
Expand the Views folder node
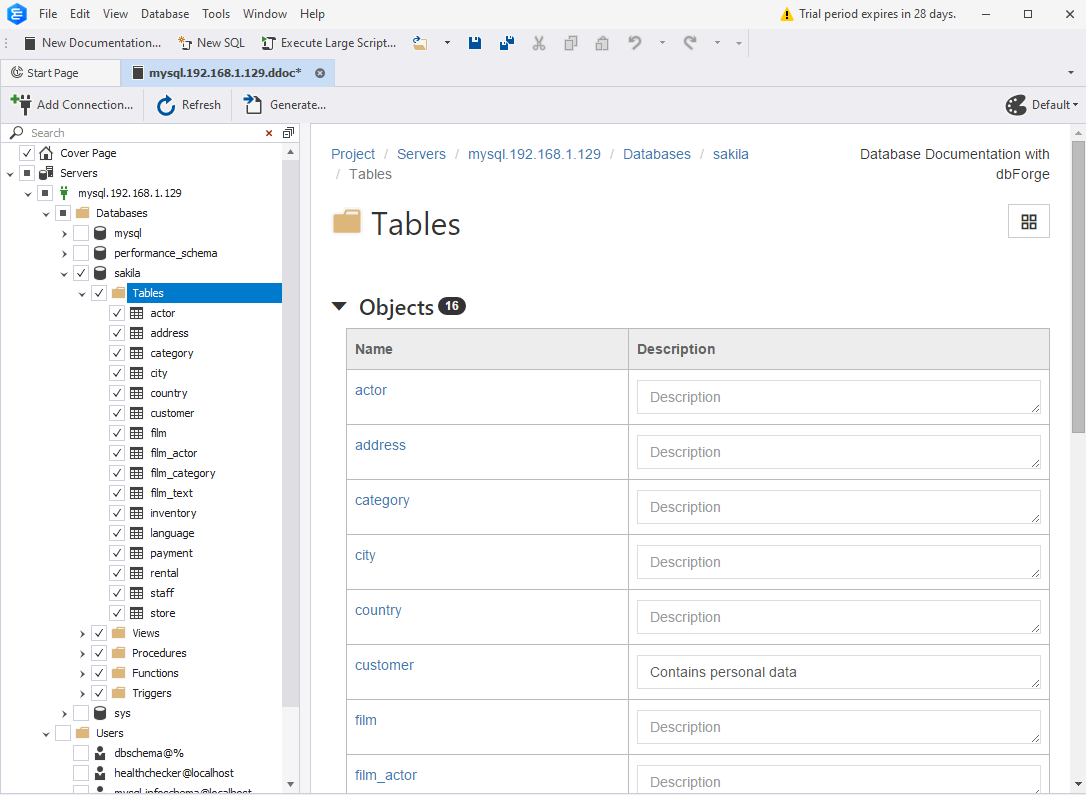point(82,634)
